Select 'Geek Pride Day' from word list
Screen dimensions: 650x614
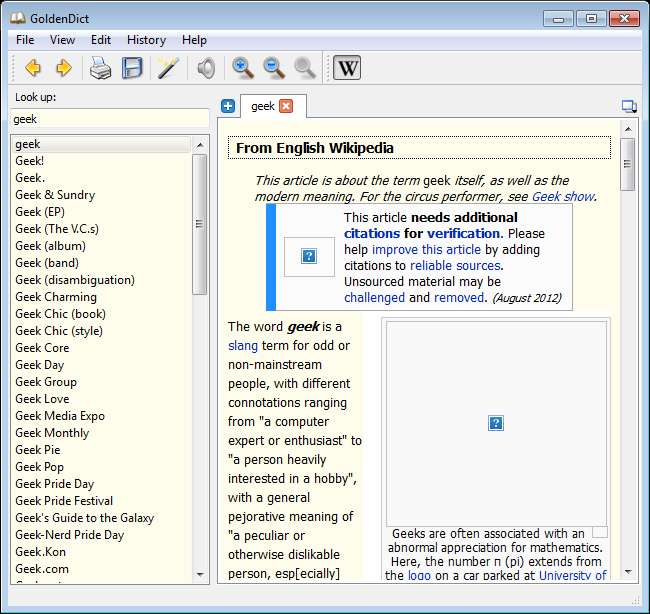(55, 484)
